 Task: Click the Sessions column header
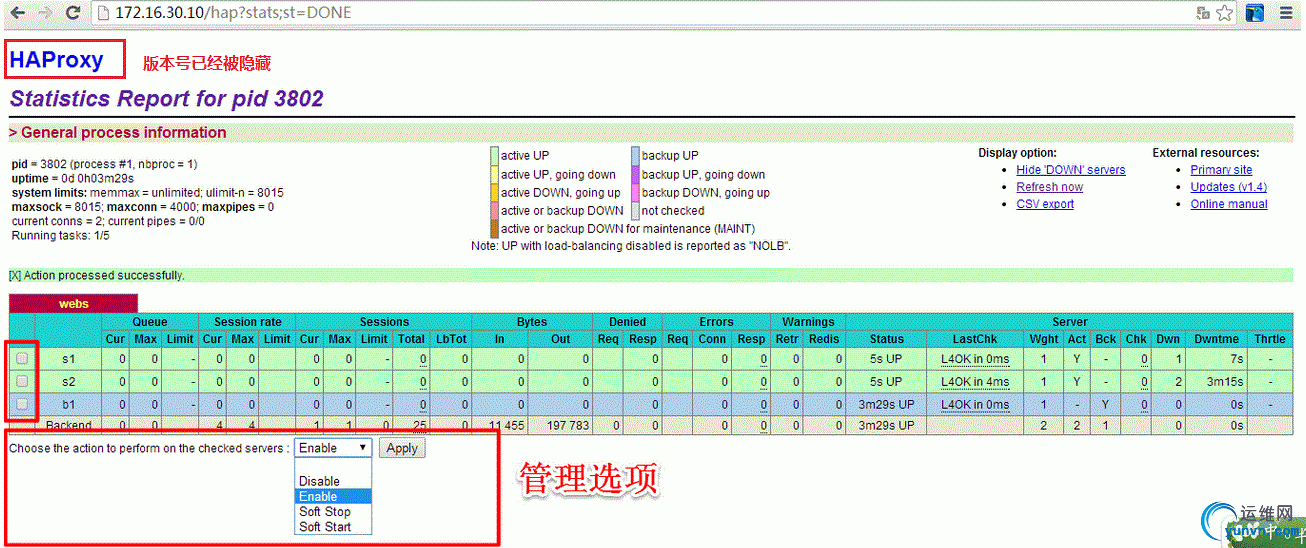point(384,322)
